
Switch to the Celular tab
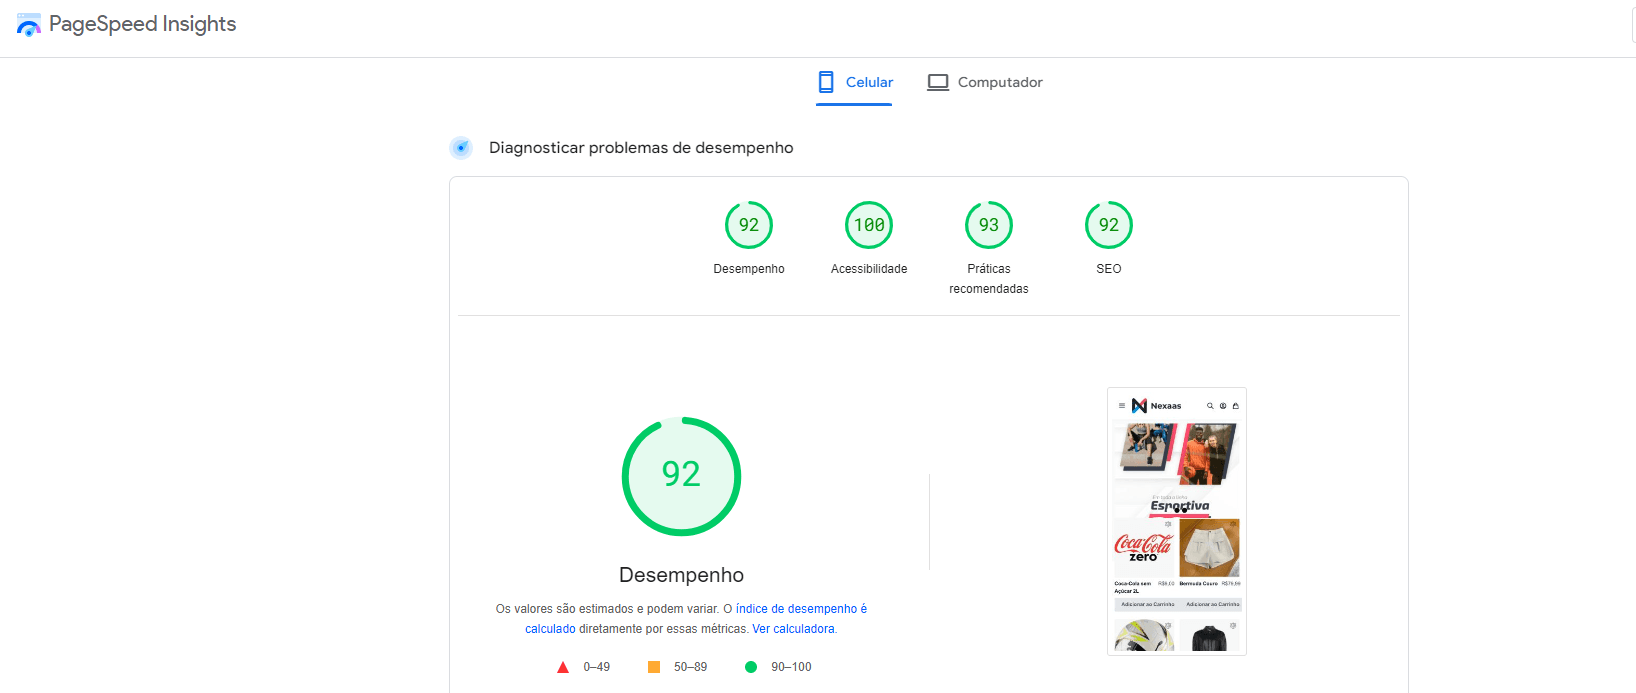(x=855, y=82)
